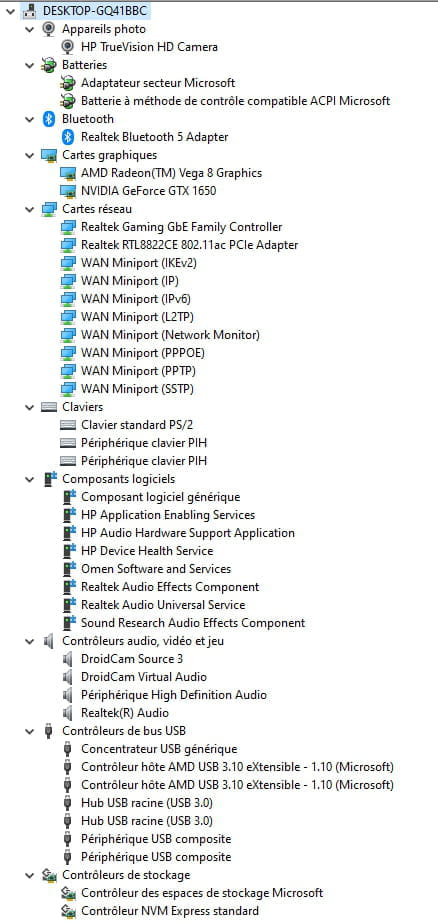438x923 pixels.
Task: Click the Bluetooth category icon
Action: tap(49, 119)
